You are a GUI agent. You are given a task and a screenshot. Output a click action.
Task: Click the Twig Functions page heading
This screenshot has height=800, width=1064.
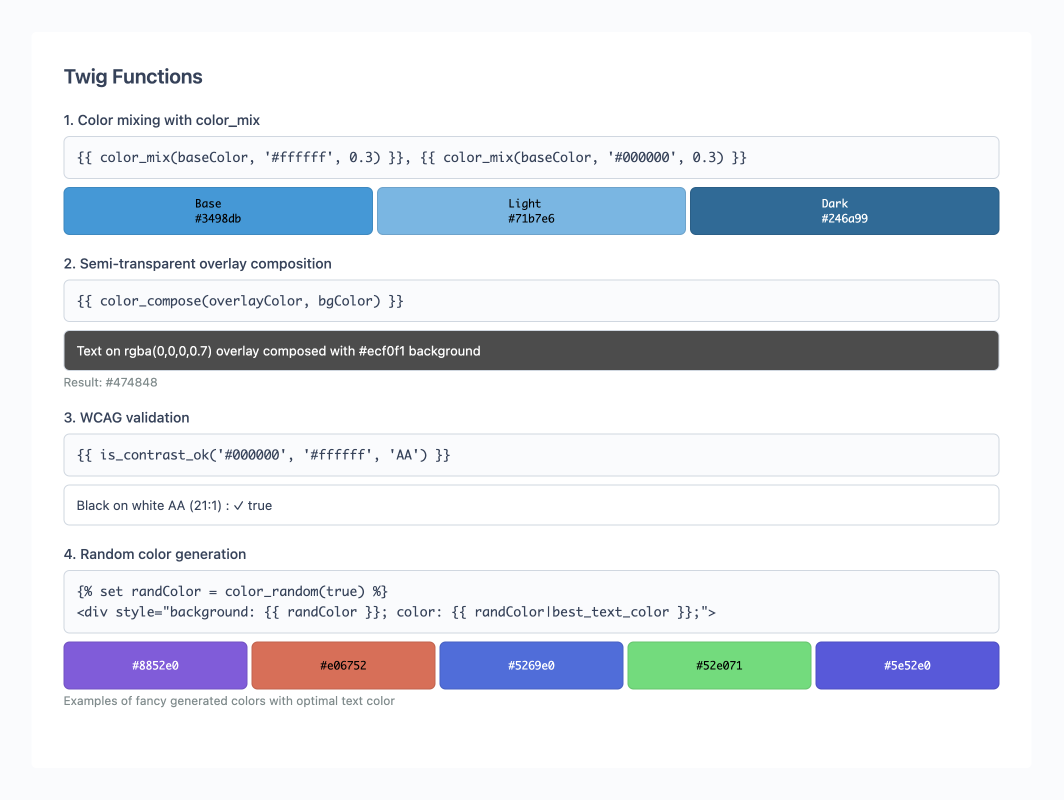point(133,77)
